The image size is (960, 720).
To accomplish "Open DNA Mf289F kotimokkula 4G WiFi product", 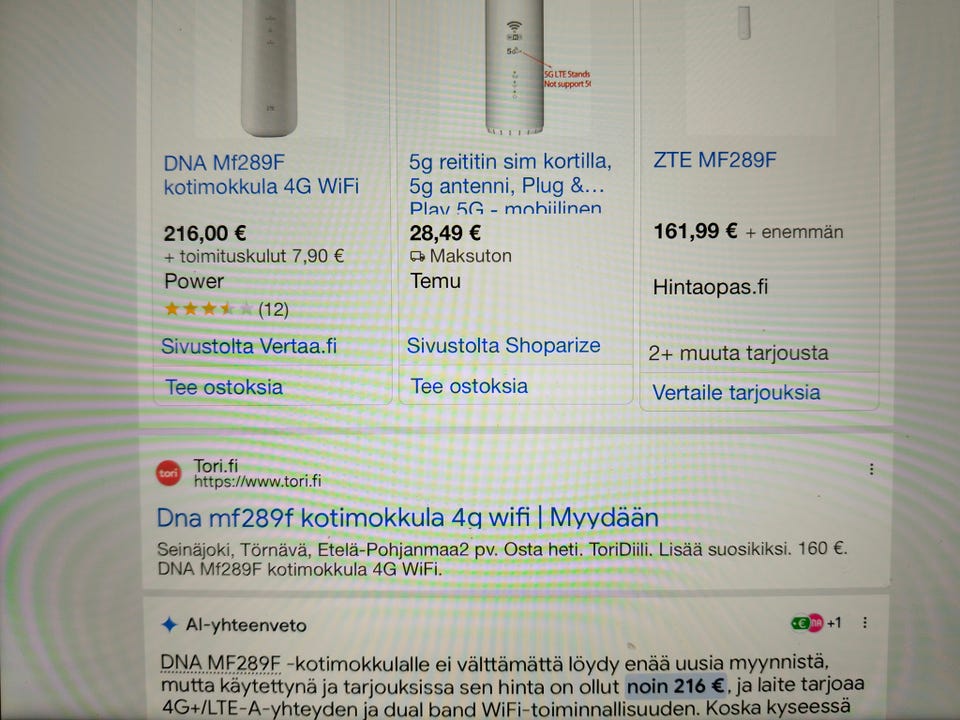I will click(x=261, y=174).
